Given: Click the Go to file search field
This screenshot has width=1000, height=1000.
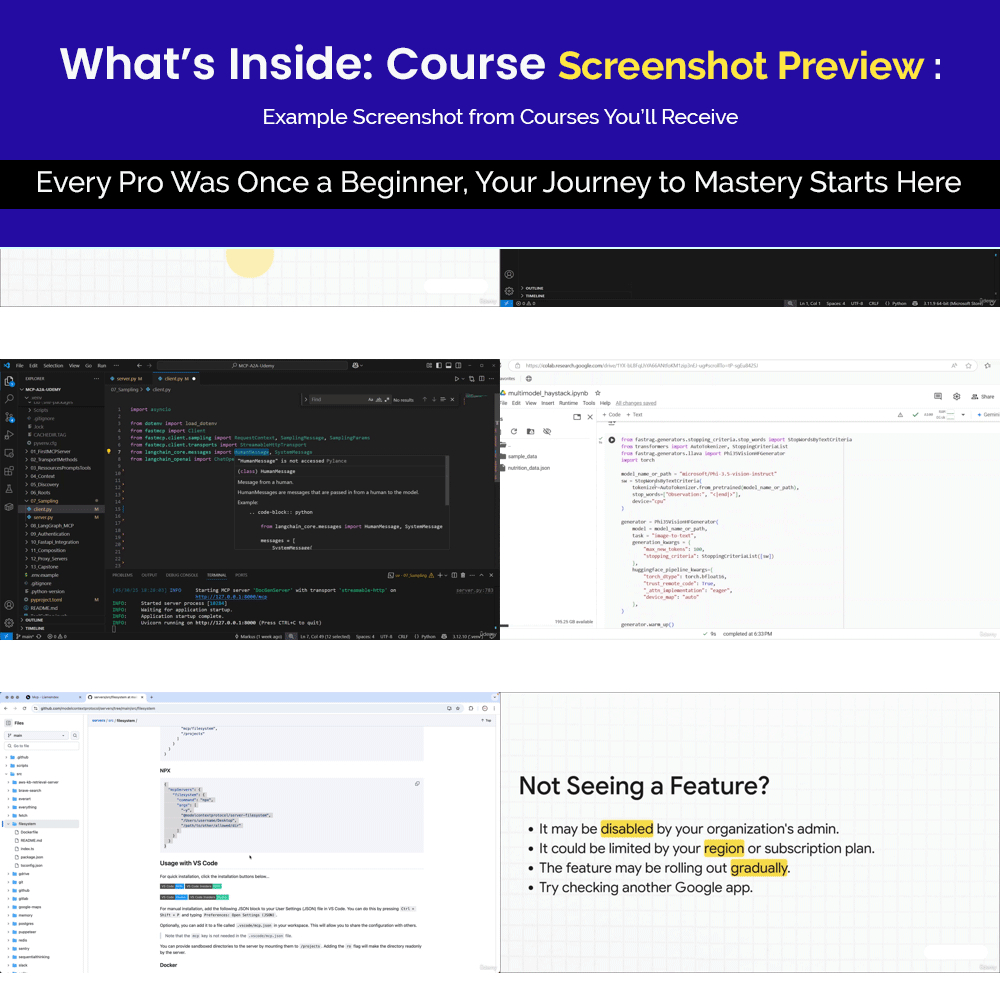Looking at the screenshot, I should click(40, 746).
